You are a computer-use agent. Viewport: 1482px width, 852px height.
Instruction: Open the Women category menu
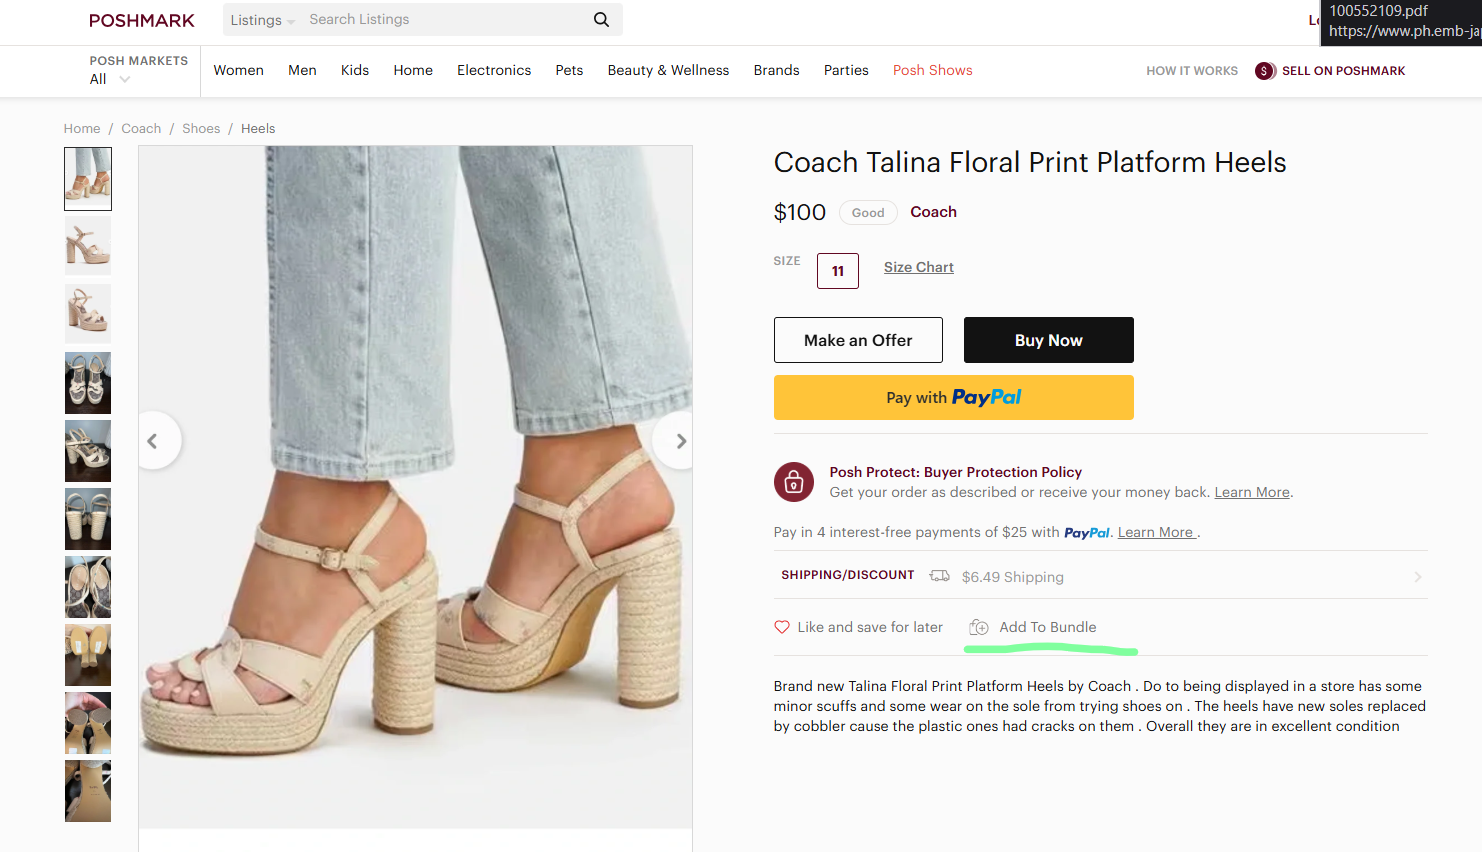[x=239, y=70]
